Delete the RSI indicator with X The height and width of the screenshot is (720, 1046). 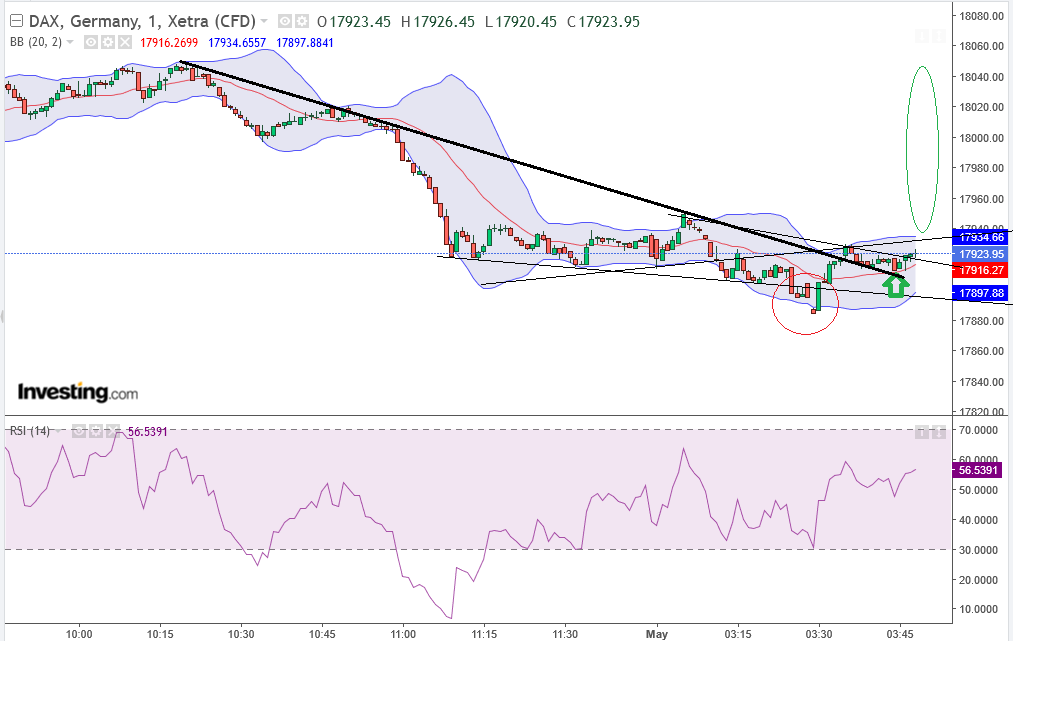[x=110, y=431]
